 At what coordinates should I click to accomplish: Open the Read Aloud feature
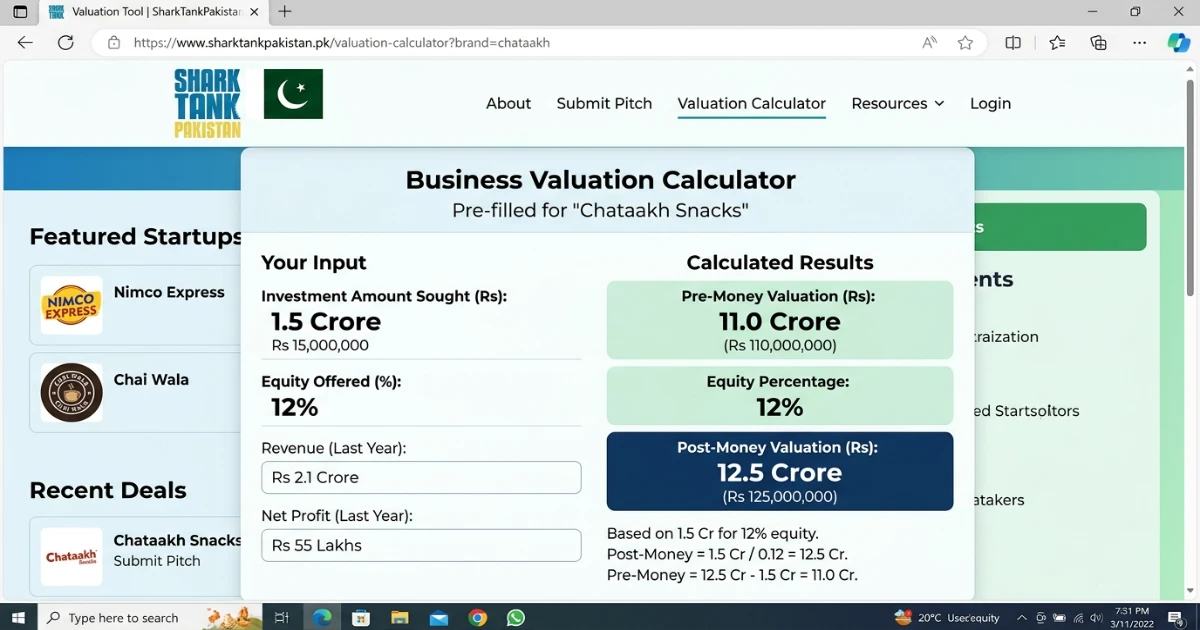930,43
